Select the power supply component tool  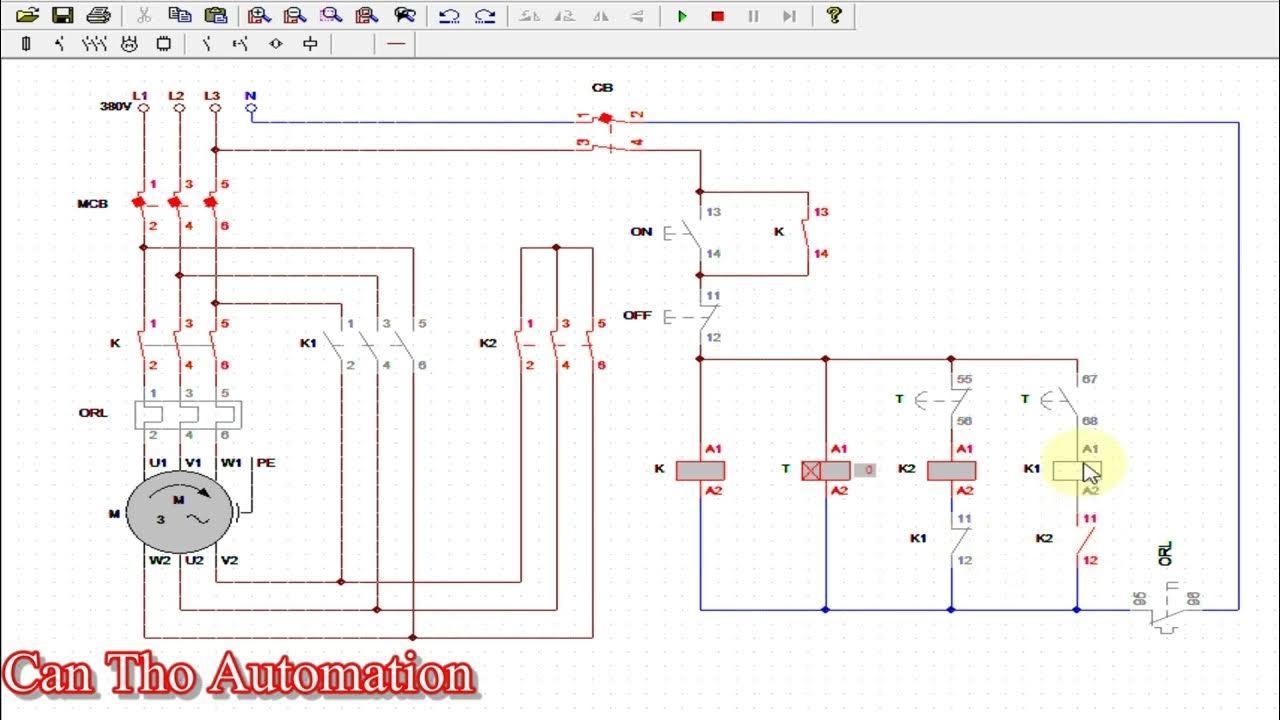(x=26, y=44)
